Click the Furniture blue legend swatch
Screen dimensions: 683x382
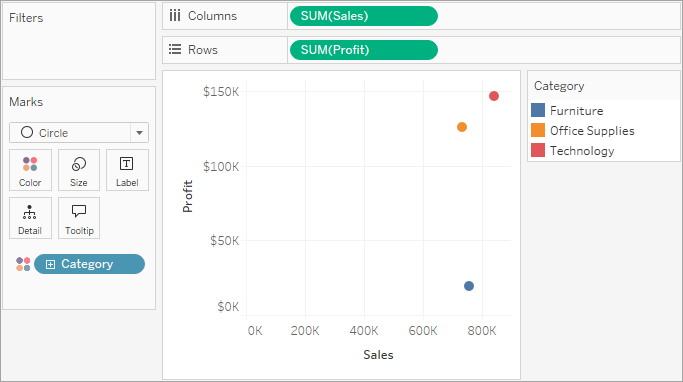(538, 110)
